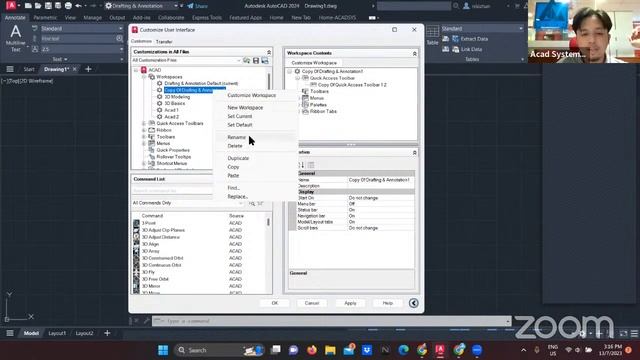The height and width of the screenshot is (360, 640).
Task: Click the Apply button
Action: (x=350, y=303)
